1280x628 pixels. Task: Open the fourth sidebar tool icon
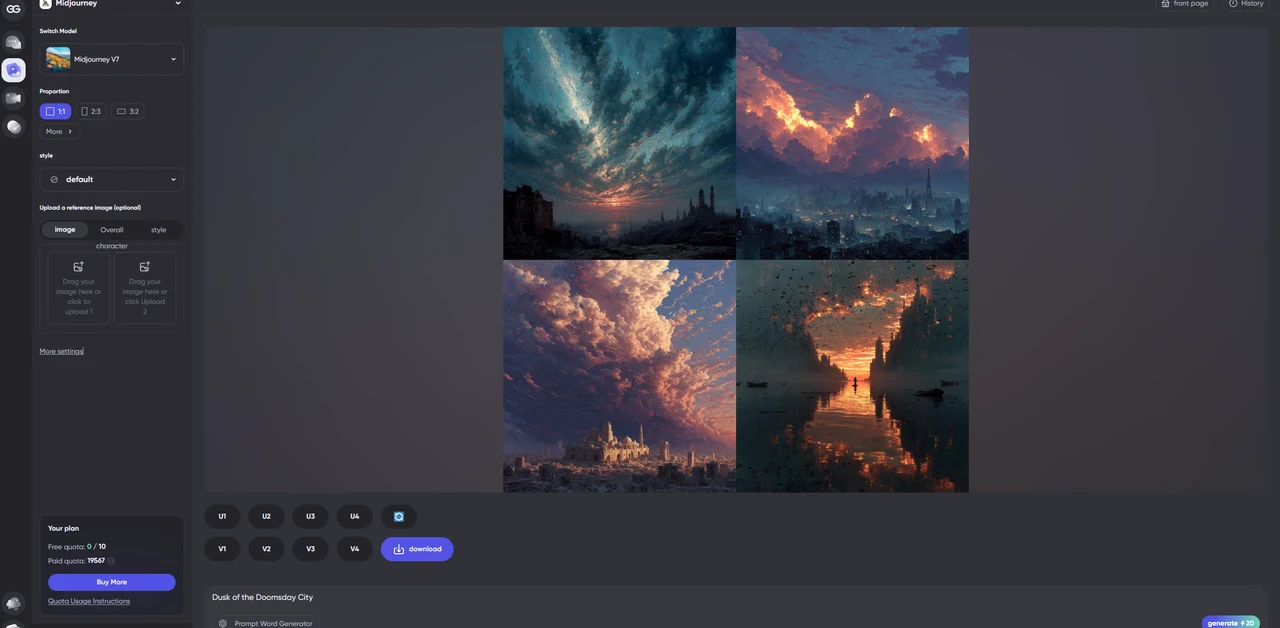point(14,126)
